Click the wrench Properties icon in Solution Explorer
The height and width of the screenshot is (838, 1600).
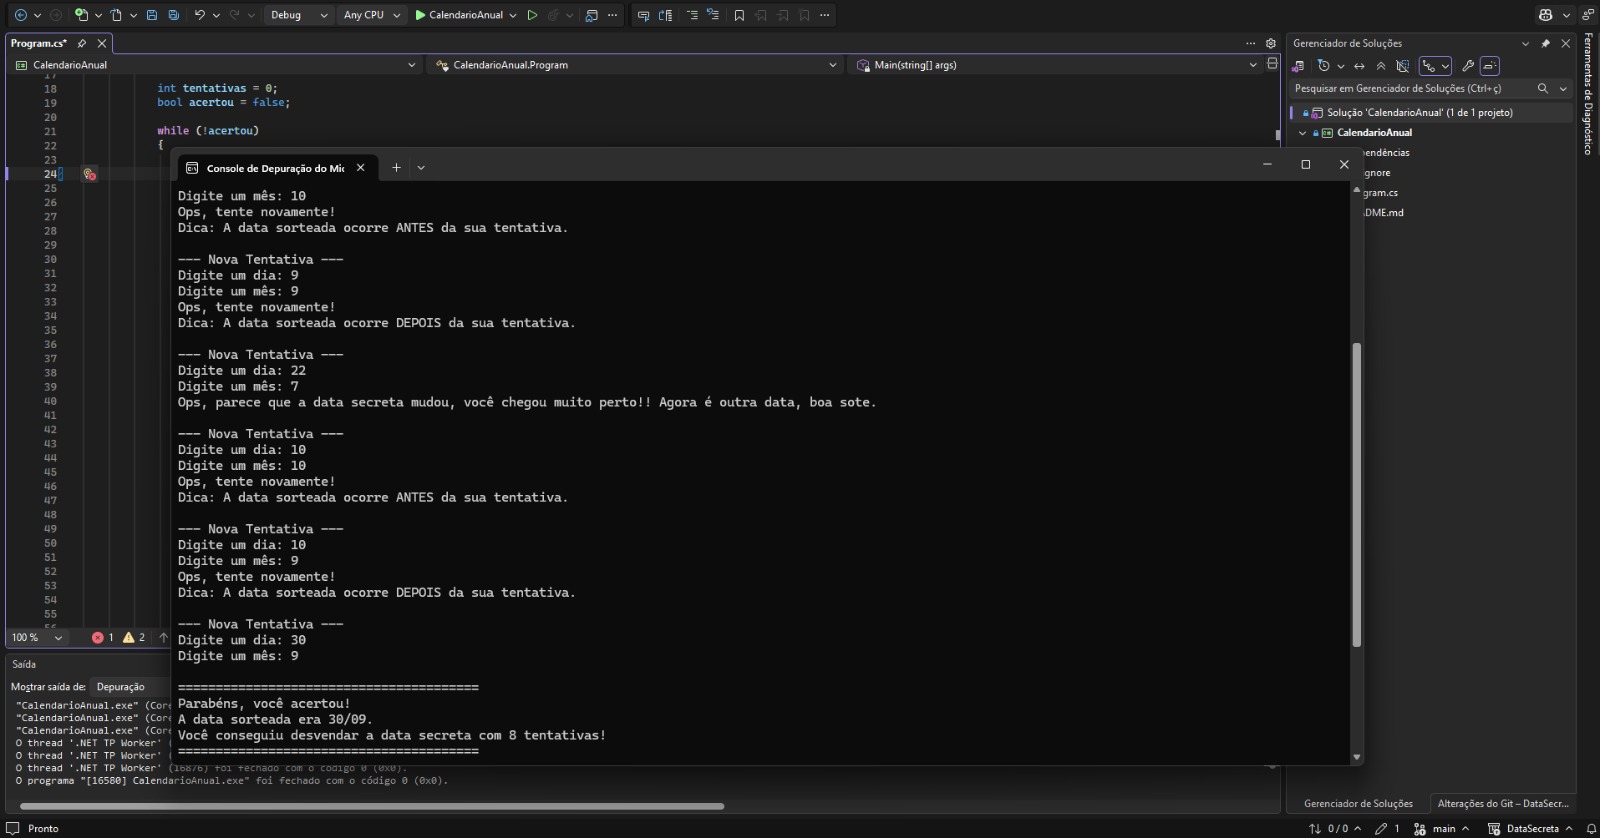point(1468,66)
